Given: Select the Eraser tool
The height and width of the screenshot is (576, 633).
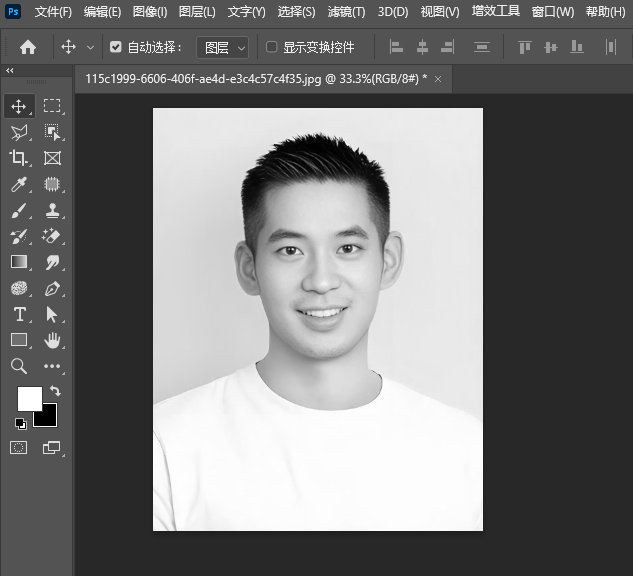Looking at the screenshot, I should pos(52,236).
